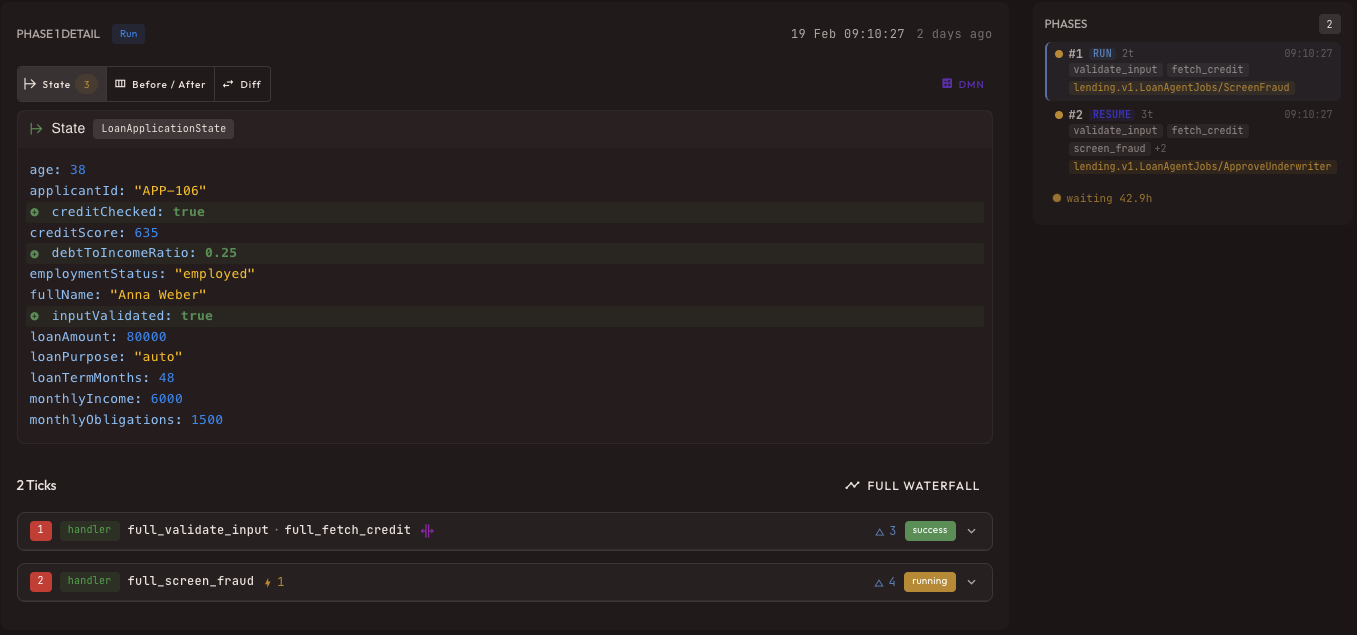This screenshot has width=1357, height=635.
Task: Toggle the creditChecked diff marker
Action: 36,211
